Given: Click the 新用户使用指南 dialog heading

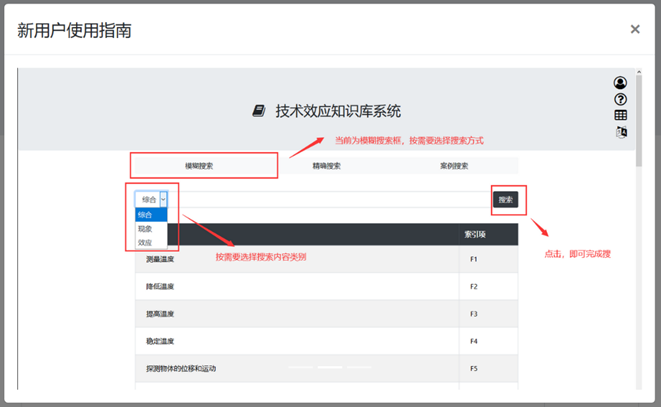Looking at the screenshot, I should pos(74,30).
